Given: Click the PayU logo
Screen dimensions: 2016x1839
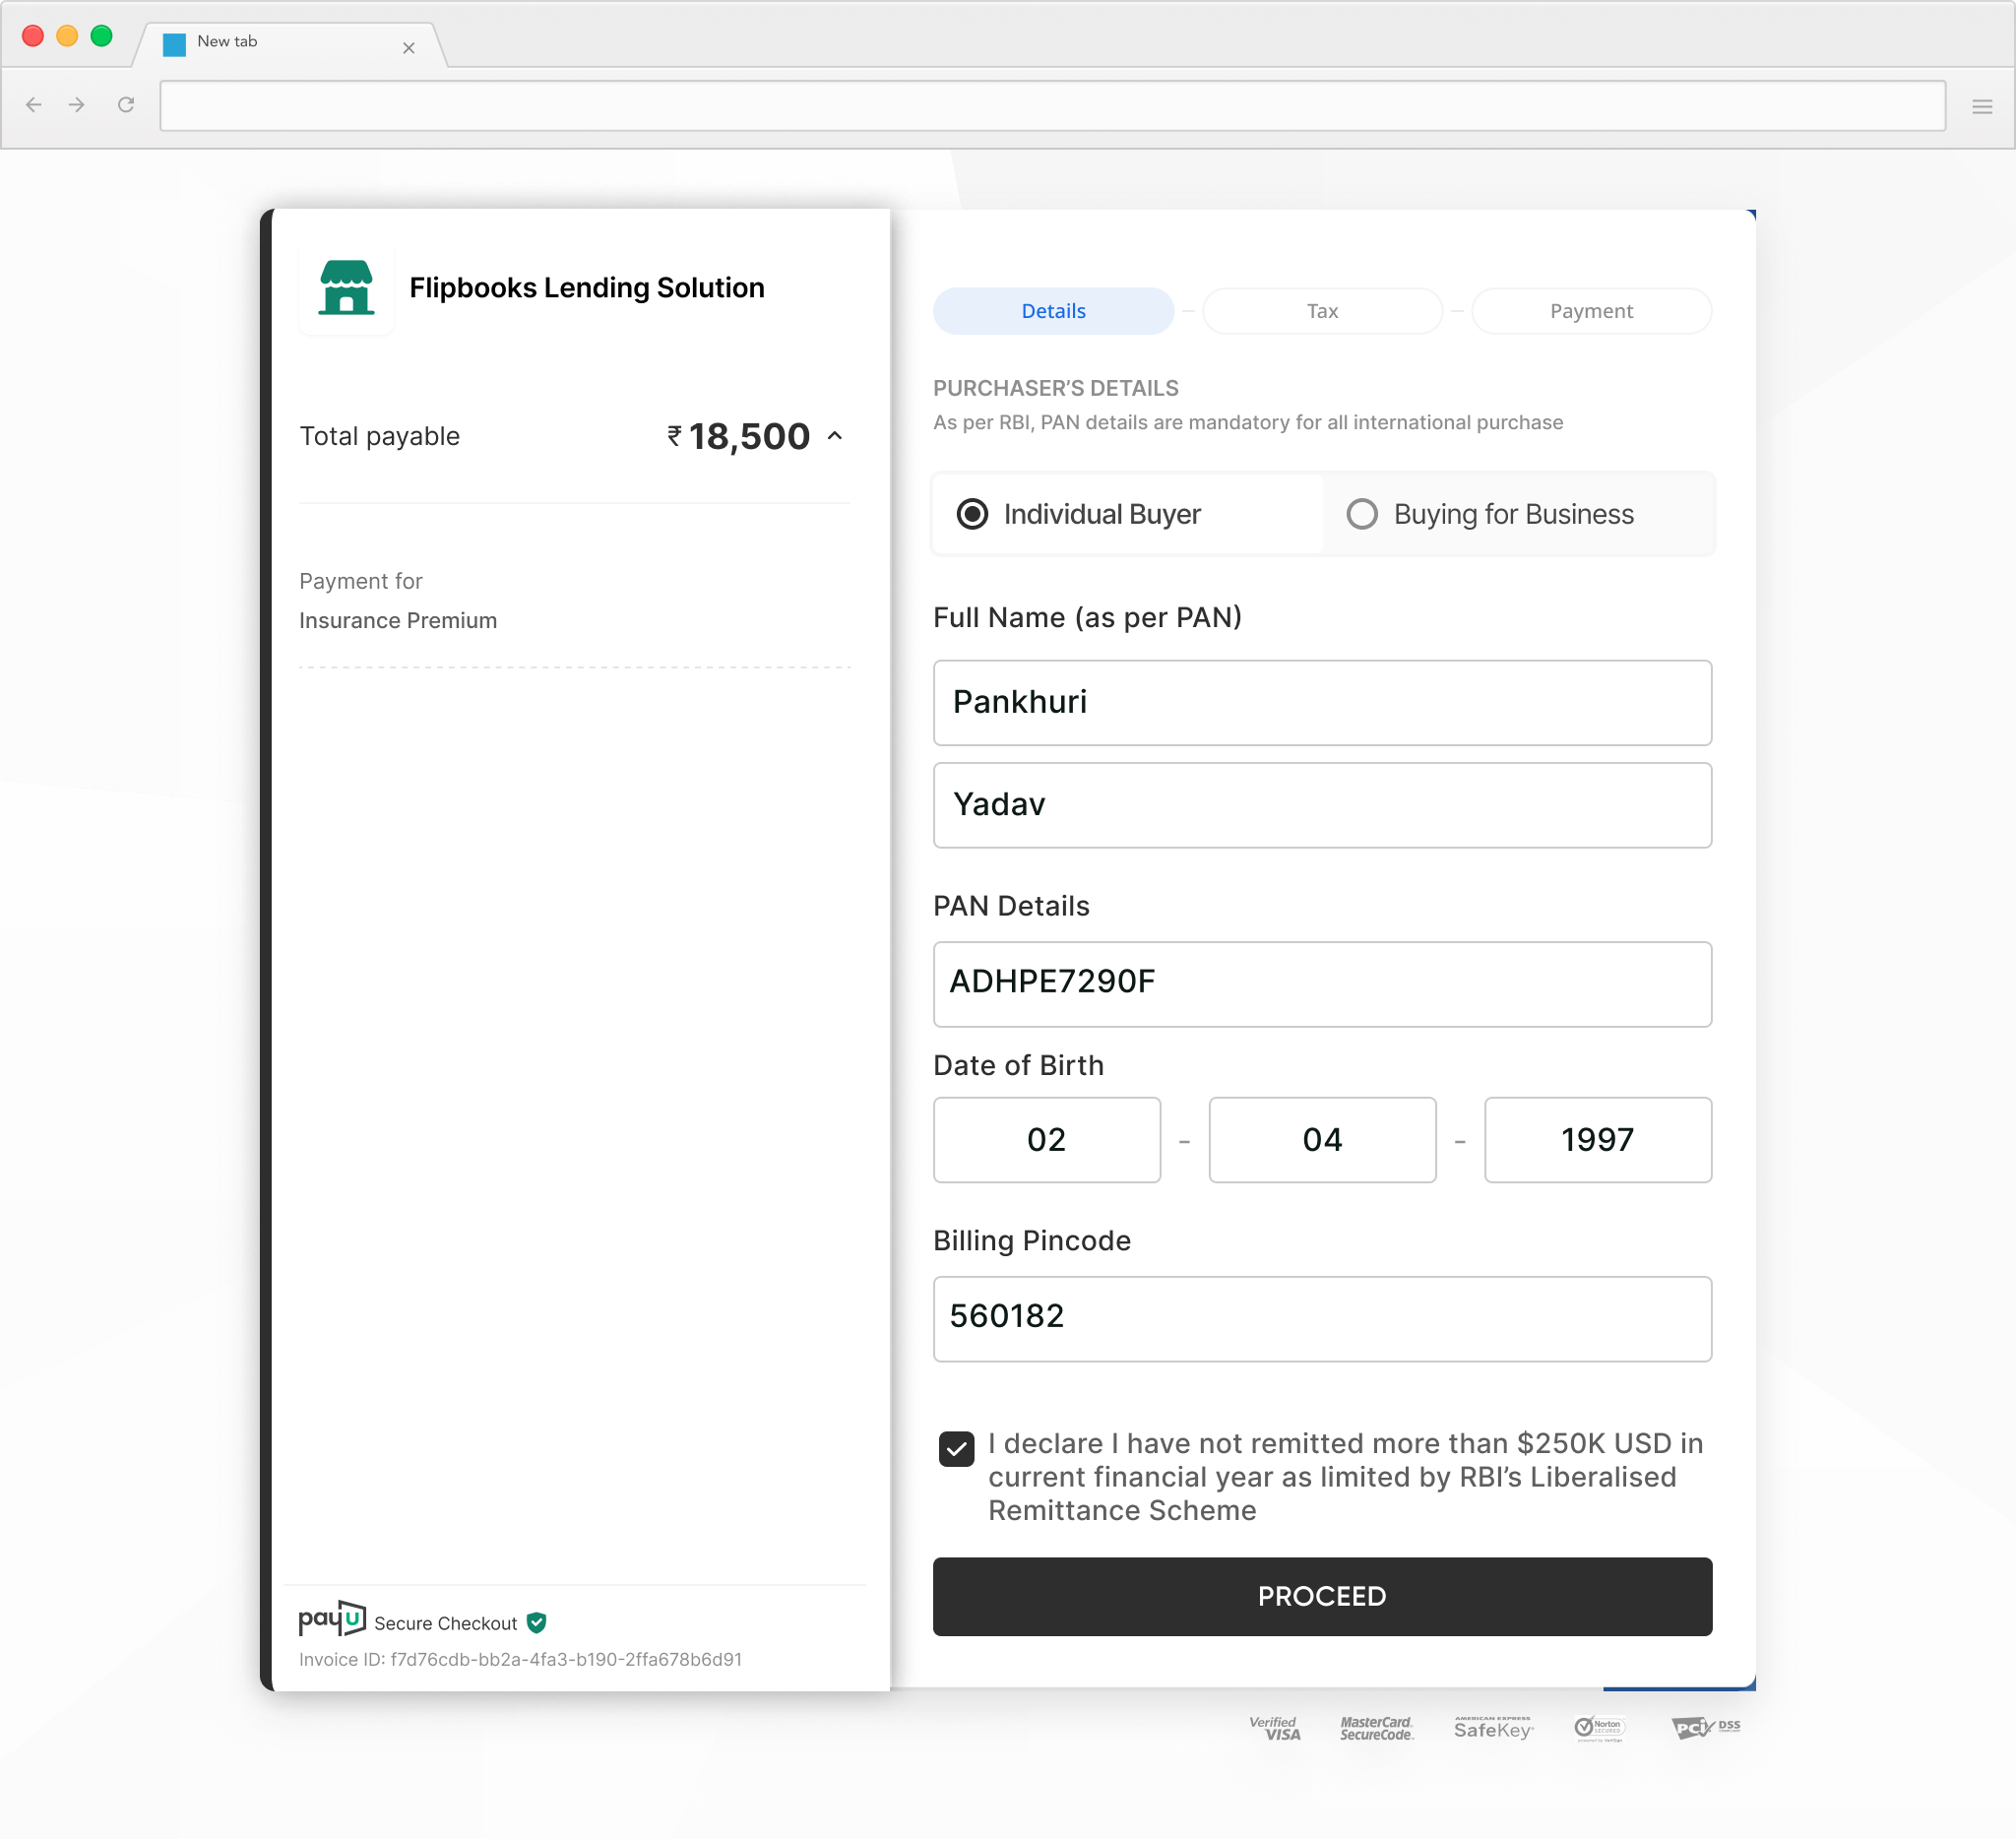Looking at the screenshot, I should [x=332, y=1619].
